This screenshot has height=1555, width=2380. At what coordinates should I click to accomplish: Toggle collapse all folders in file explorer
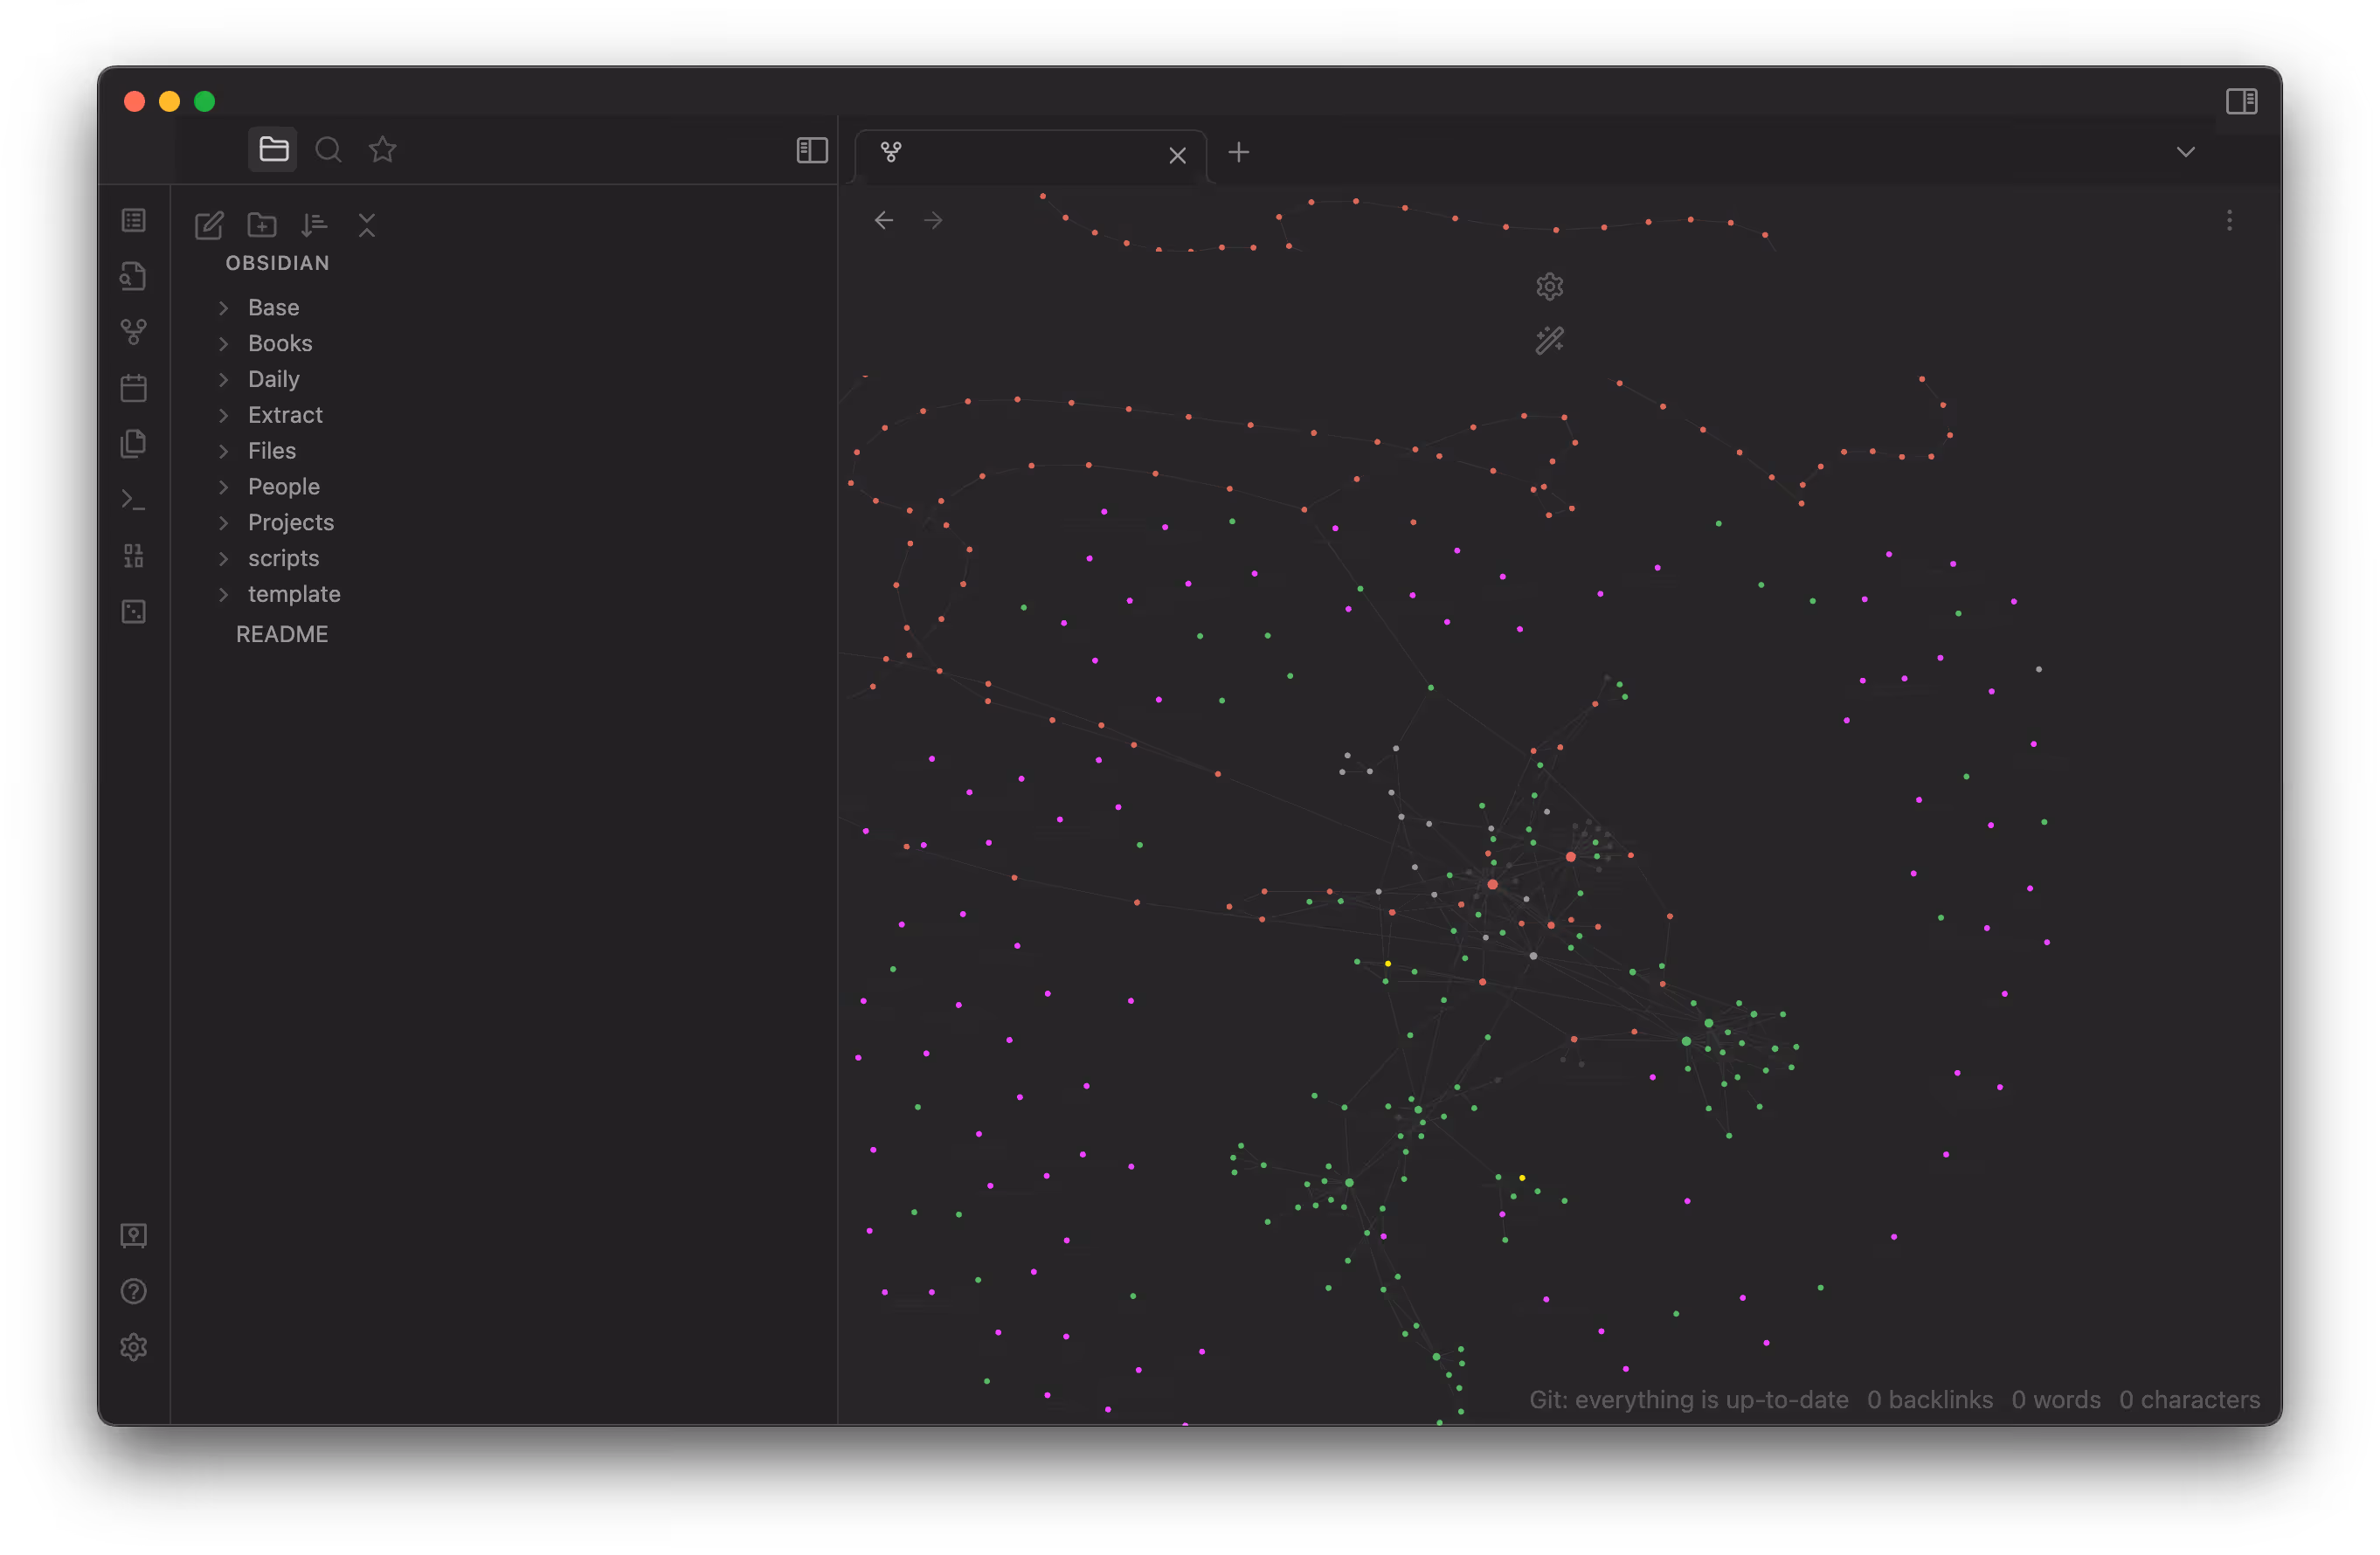pos(367,225)
